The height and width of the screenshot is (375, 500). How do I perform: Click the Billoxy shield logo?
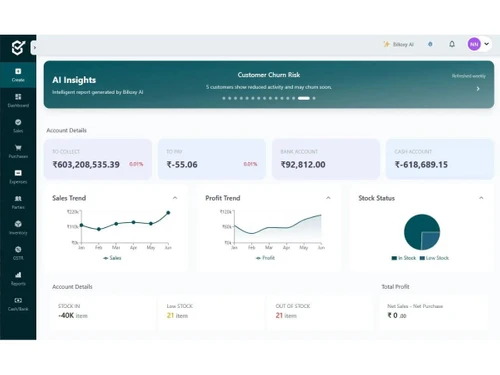click(18, 48)
